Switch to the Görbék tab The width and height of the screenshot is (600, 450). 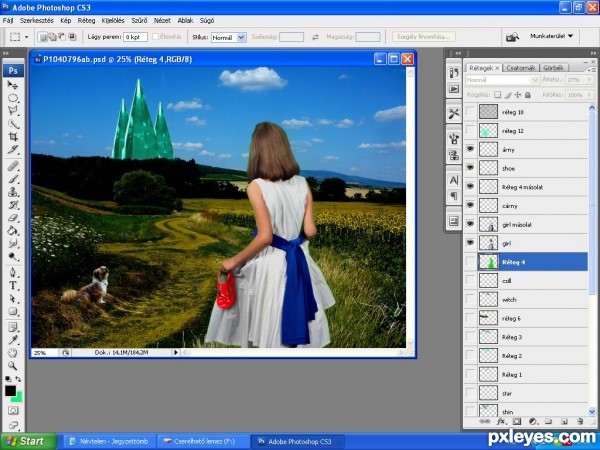pyautogui.click(x=553, y=68)
